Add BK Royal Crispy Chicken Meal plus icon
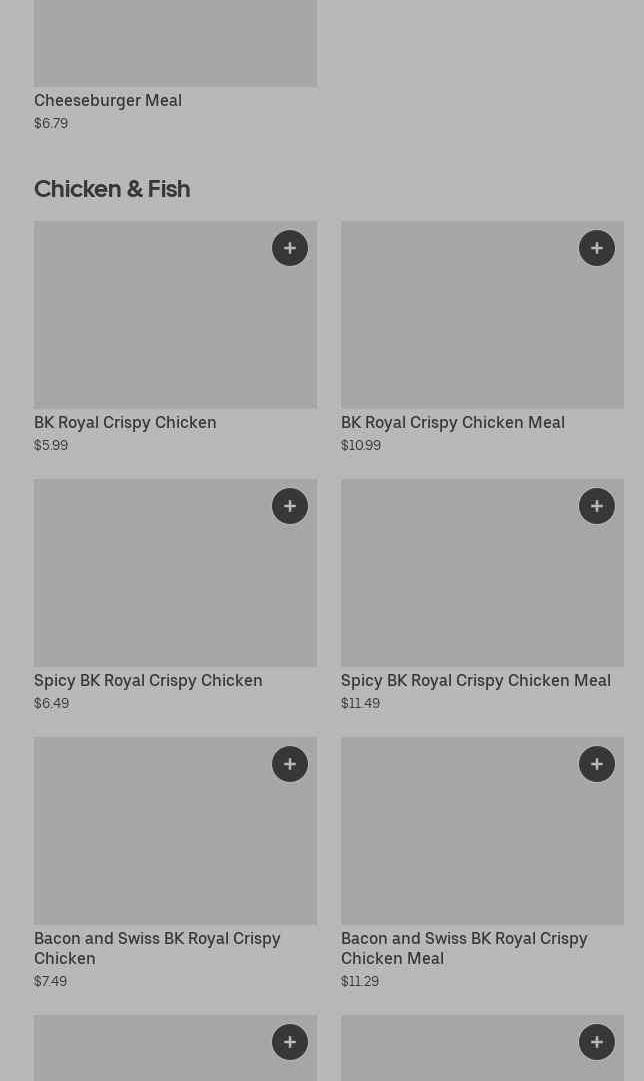This screenshot has height=1081, width=644. (596, 248)
